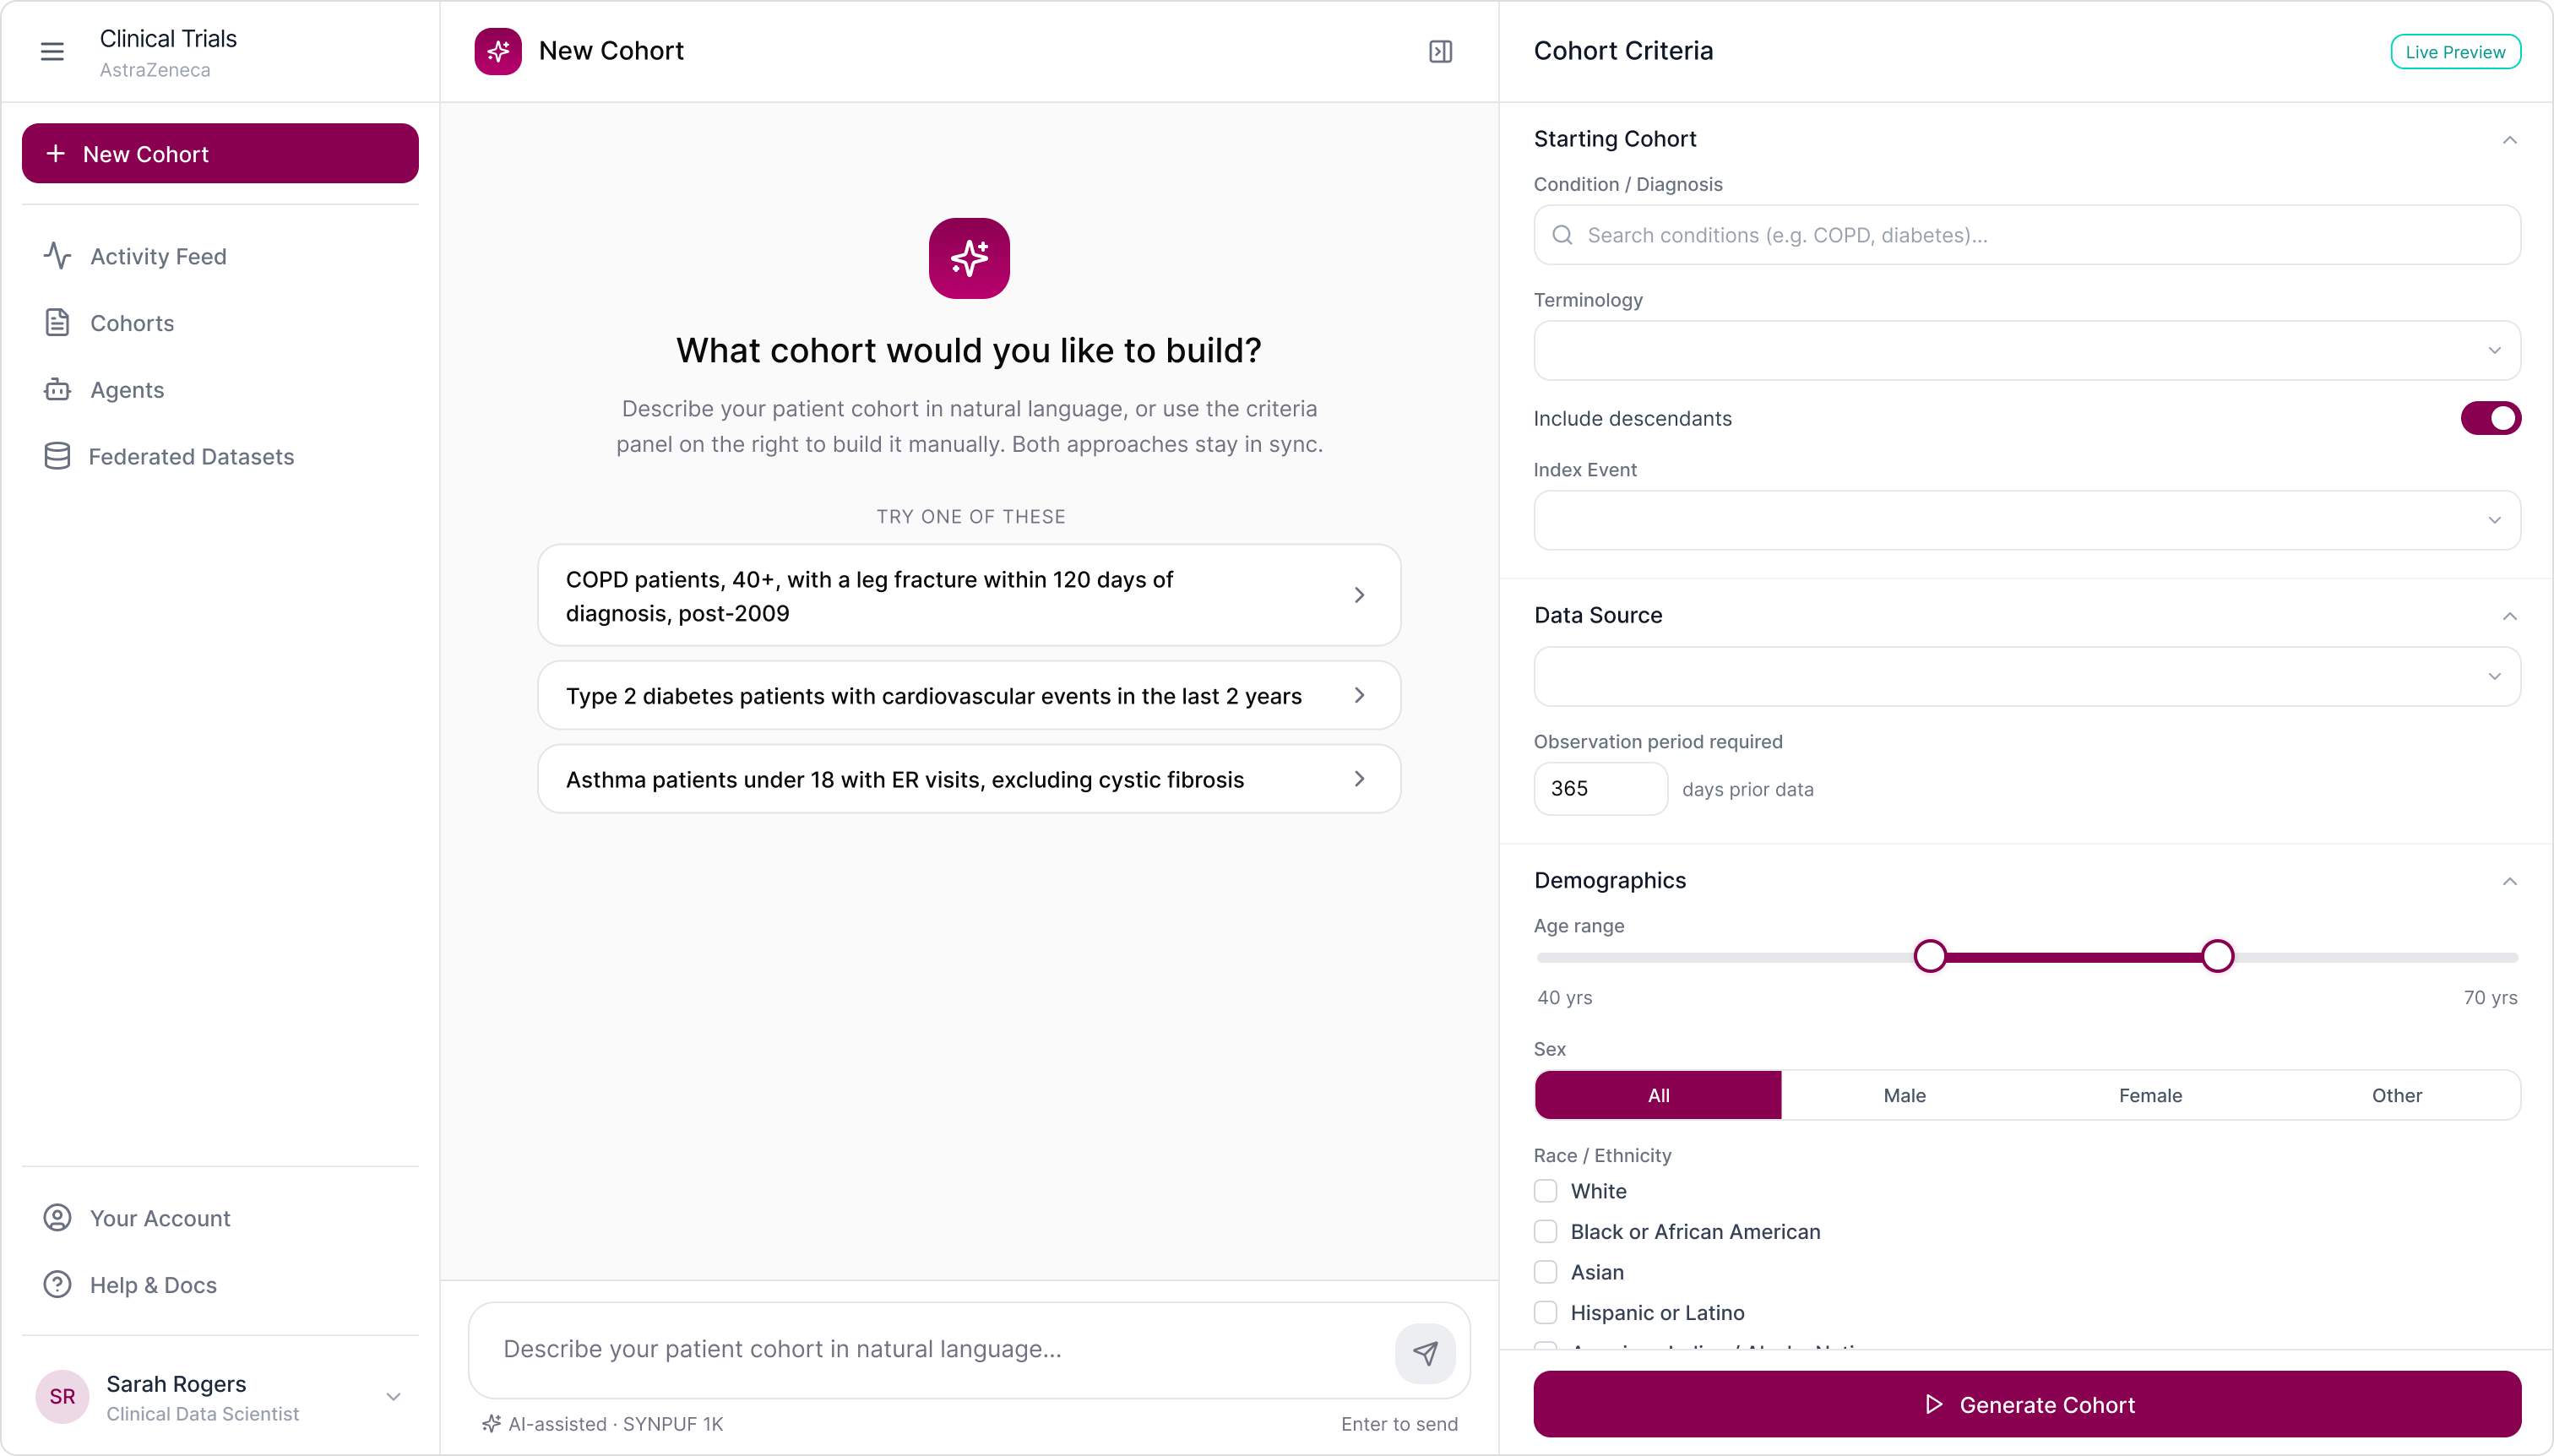Collapse the Demographics section
The width and height of the screenshot is (2554, 1456).
pyautogui.click(x=2509, y=881)
